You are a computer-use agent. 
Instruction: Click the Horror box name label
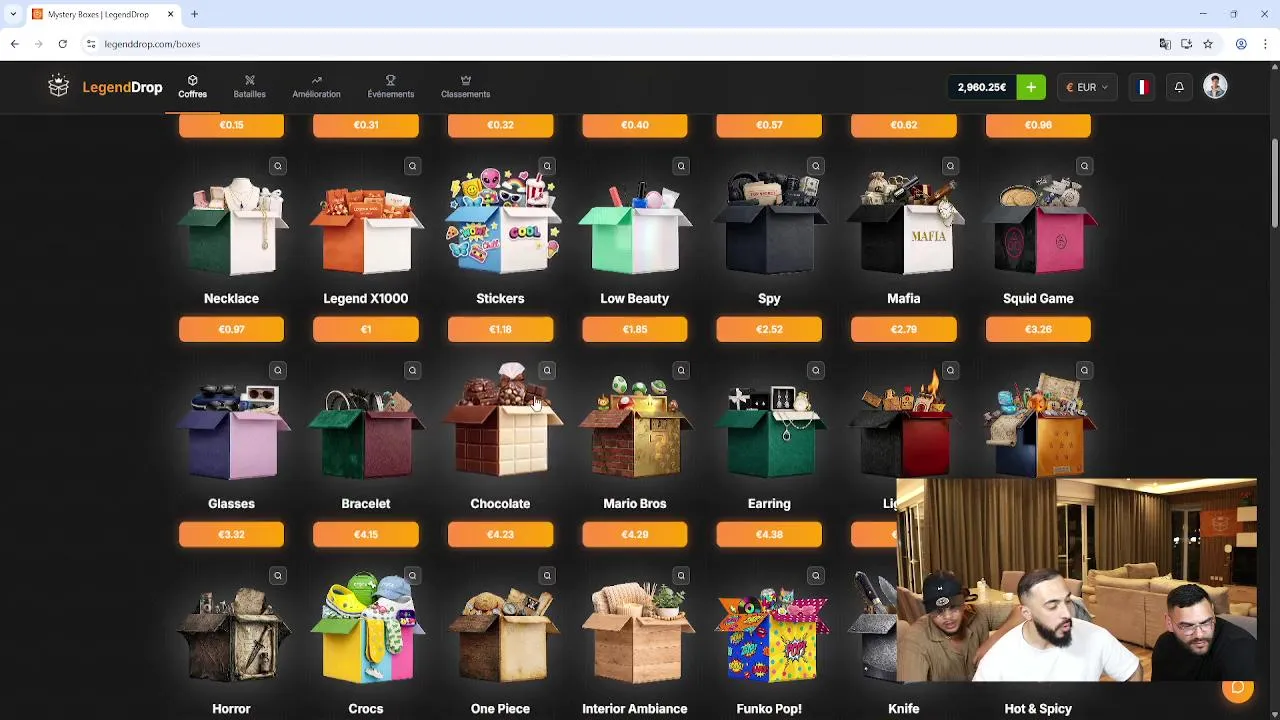[231, 709]
